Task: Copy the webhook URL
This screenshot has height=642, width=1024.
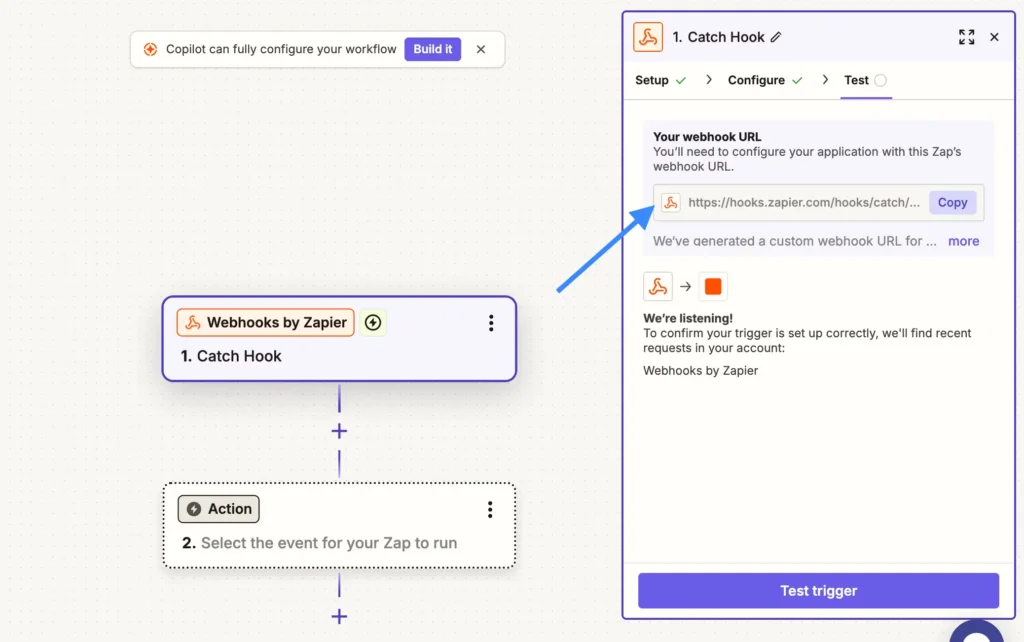Action: coord(952,202)
